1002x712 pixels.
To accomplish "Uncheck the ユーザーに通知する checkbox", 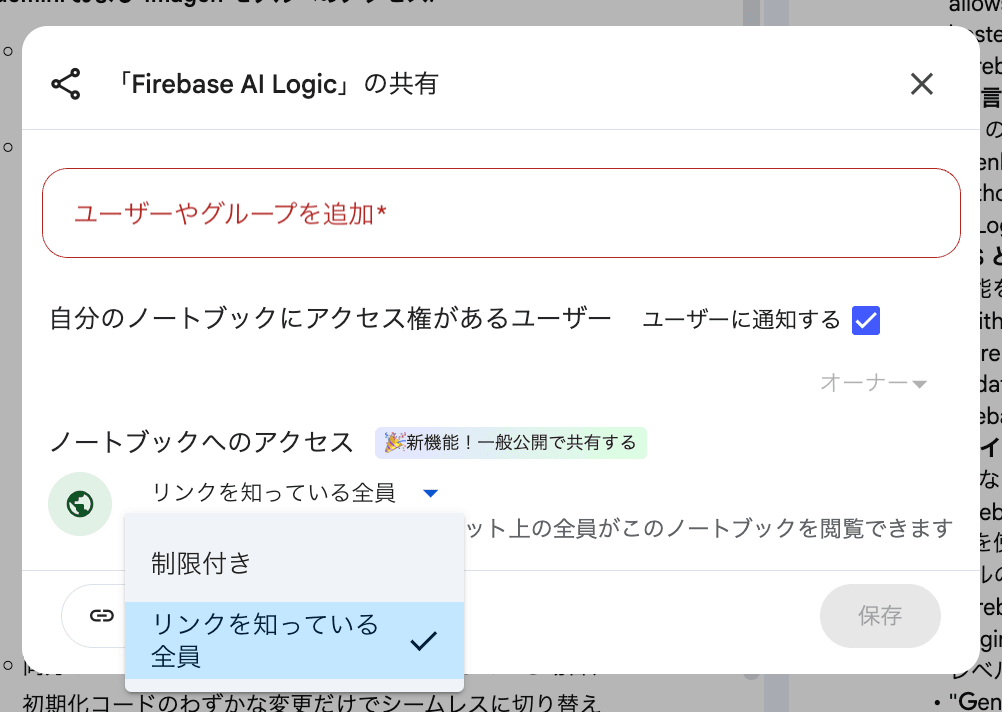I will tap(866, 320).
